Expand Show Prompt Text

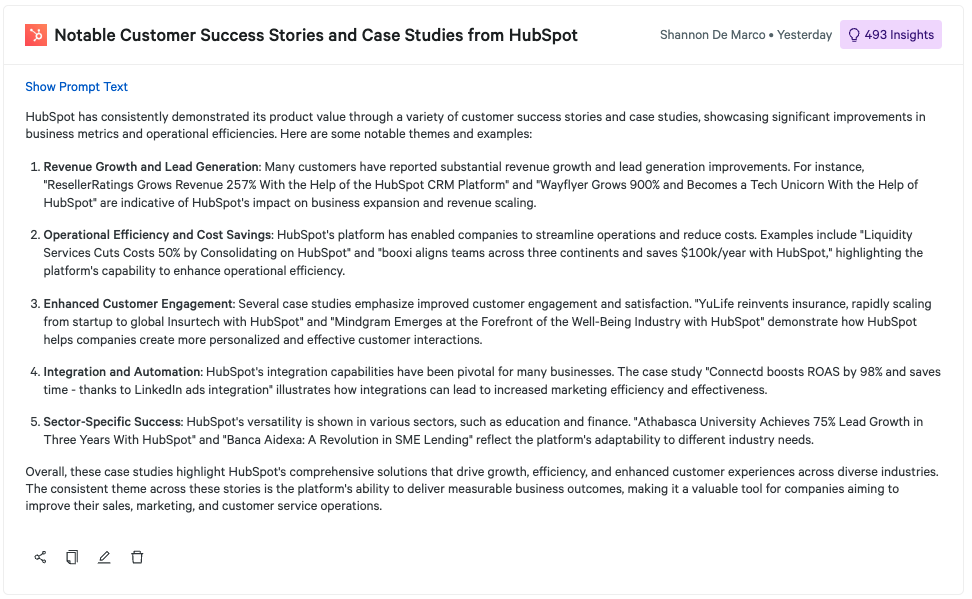(77, 87)
